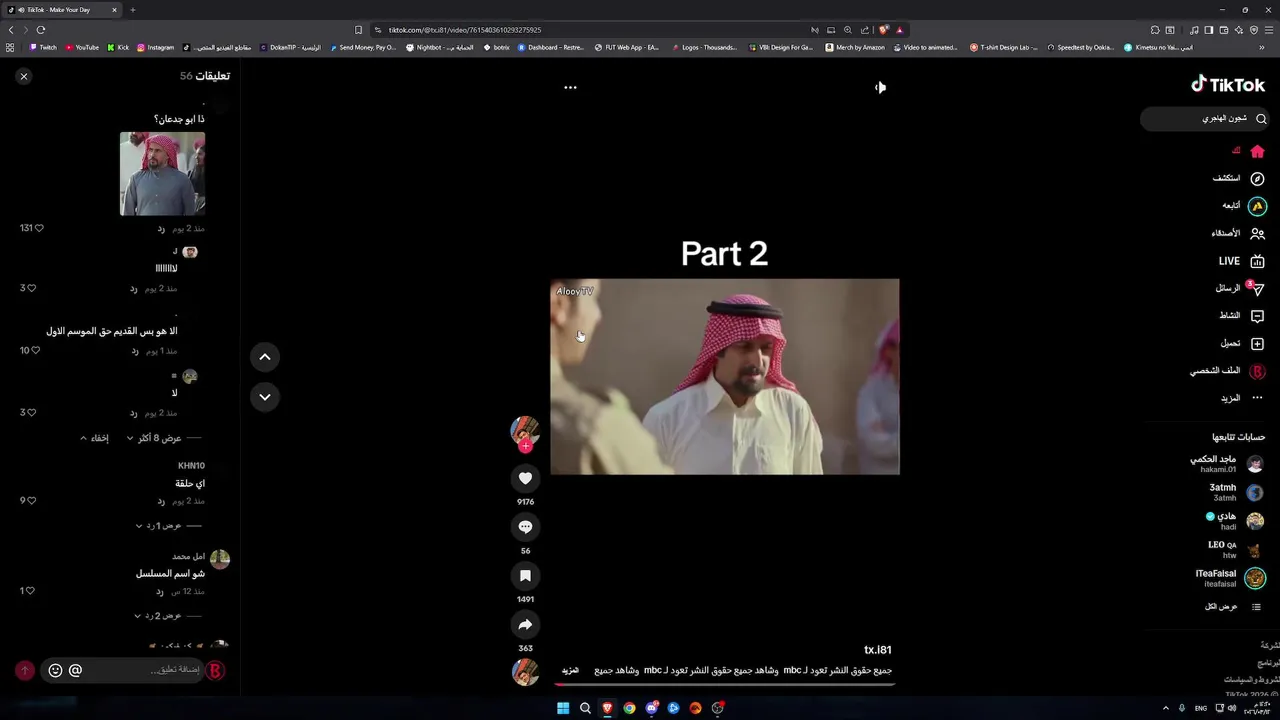Open TikTok Home from the sidebar
The height and width of the screenshot is (720, 1280).
pyautogui.click(x=1257, y=151)
